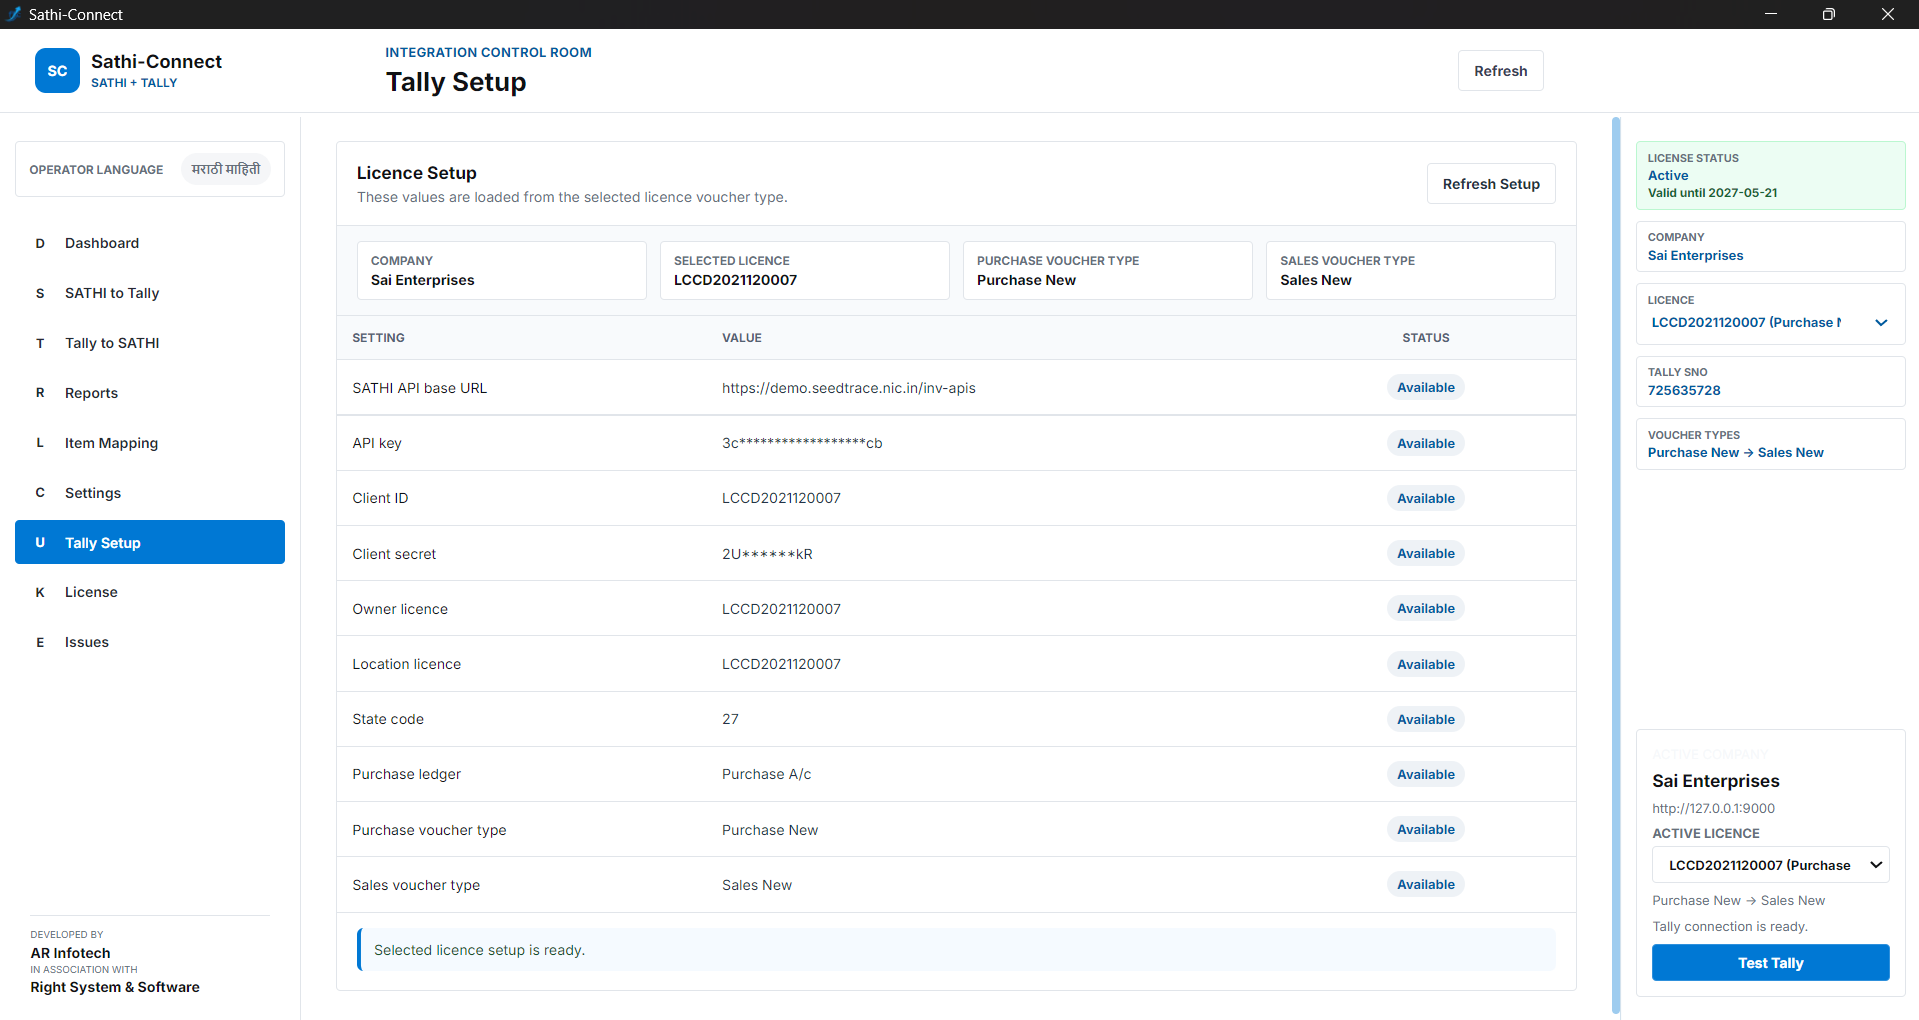This screenshot has width=1919, height=1020.
Task: Click Available badge for Purchase ledger
Action: coord(1425,774)
